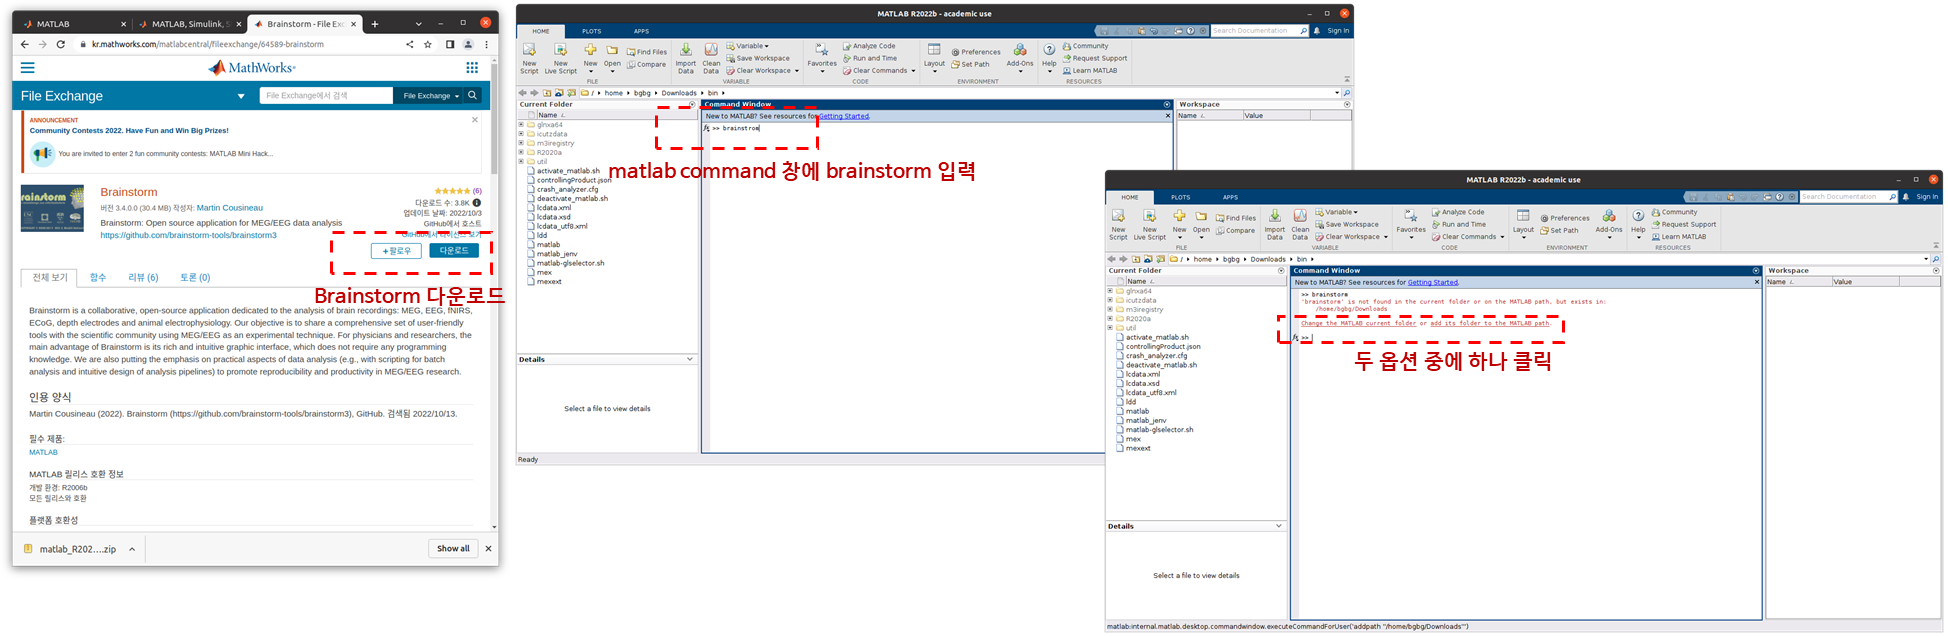Select the 함수 tab on Brainstorm page
The width and height of the screenshot is (1948, 637).
pyautogui.click(x=98, y=277)
